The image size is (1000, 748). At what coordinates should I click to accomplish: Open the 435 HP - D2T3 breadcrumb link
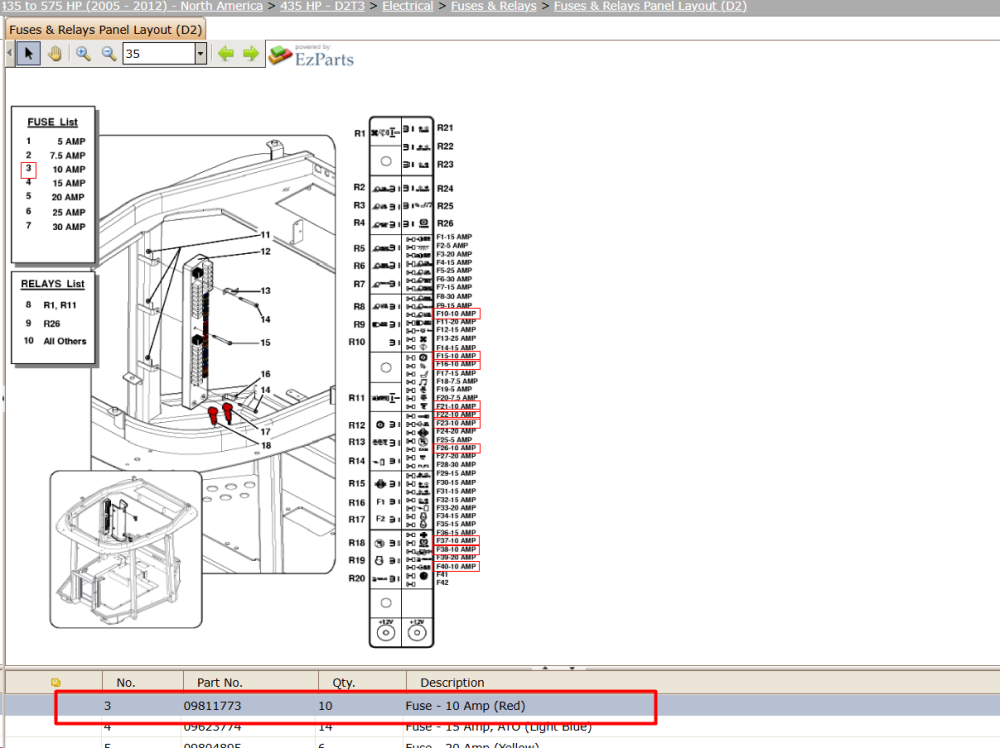(322, 6)
